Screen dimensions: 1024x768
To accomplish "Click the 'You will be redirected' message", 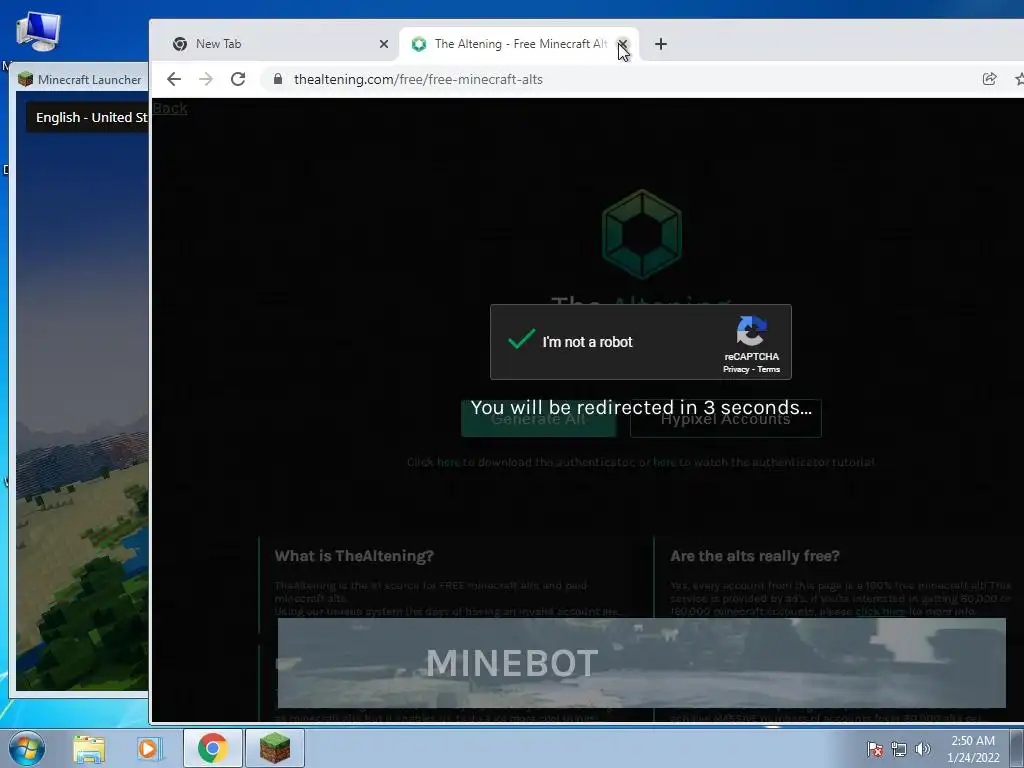I will pyautogui.click(x=641, y=408).
